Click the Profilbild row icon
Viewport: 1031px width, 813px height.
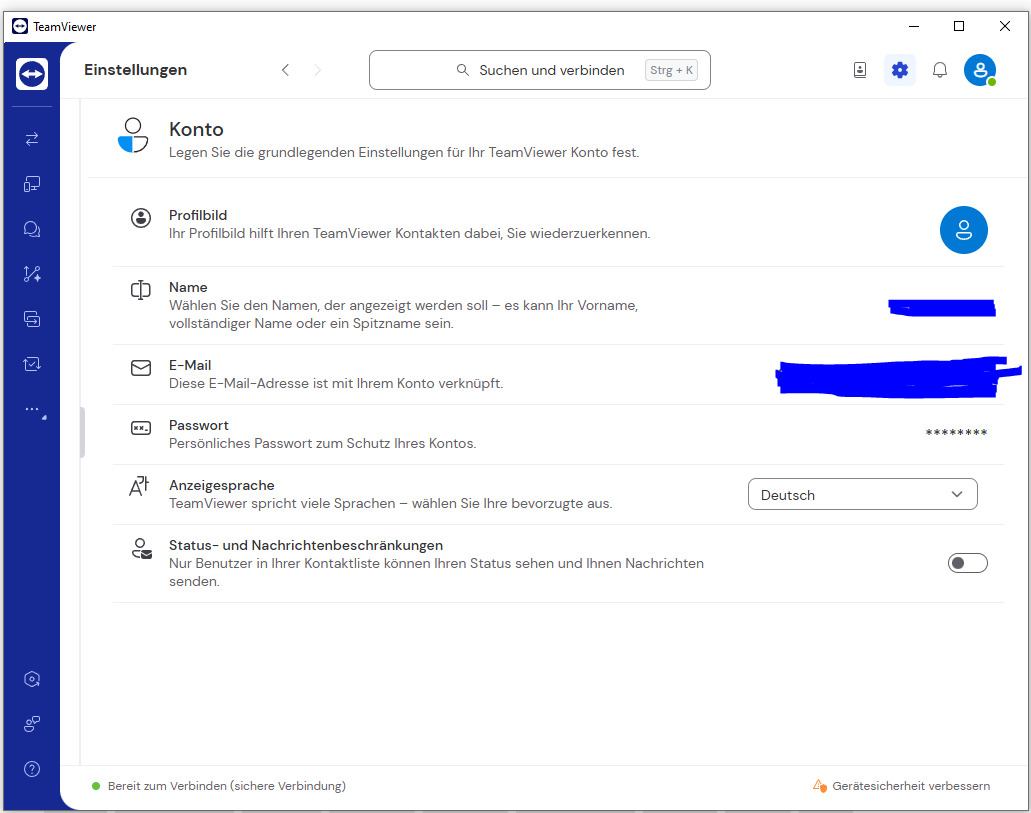(x=141, y=218)
